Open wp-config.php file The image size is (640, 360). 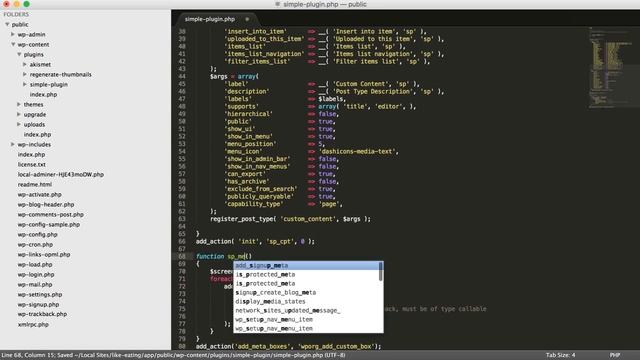pos(38,235)
